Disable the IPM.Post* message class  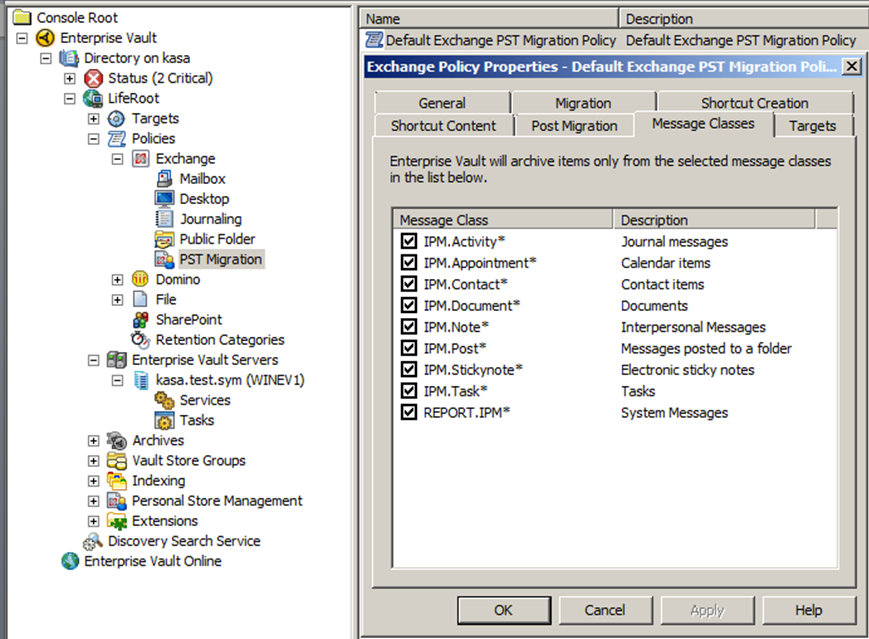pos(409,348)
